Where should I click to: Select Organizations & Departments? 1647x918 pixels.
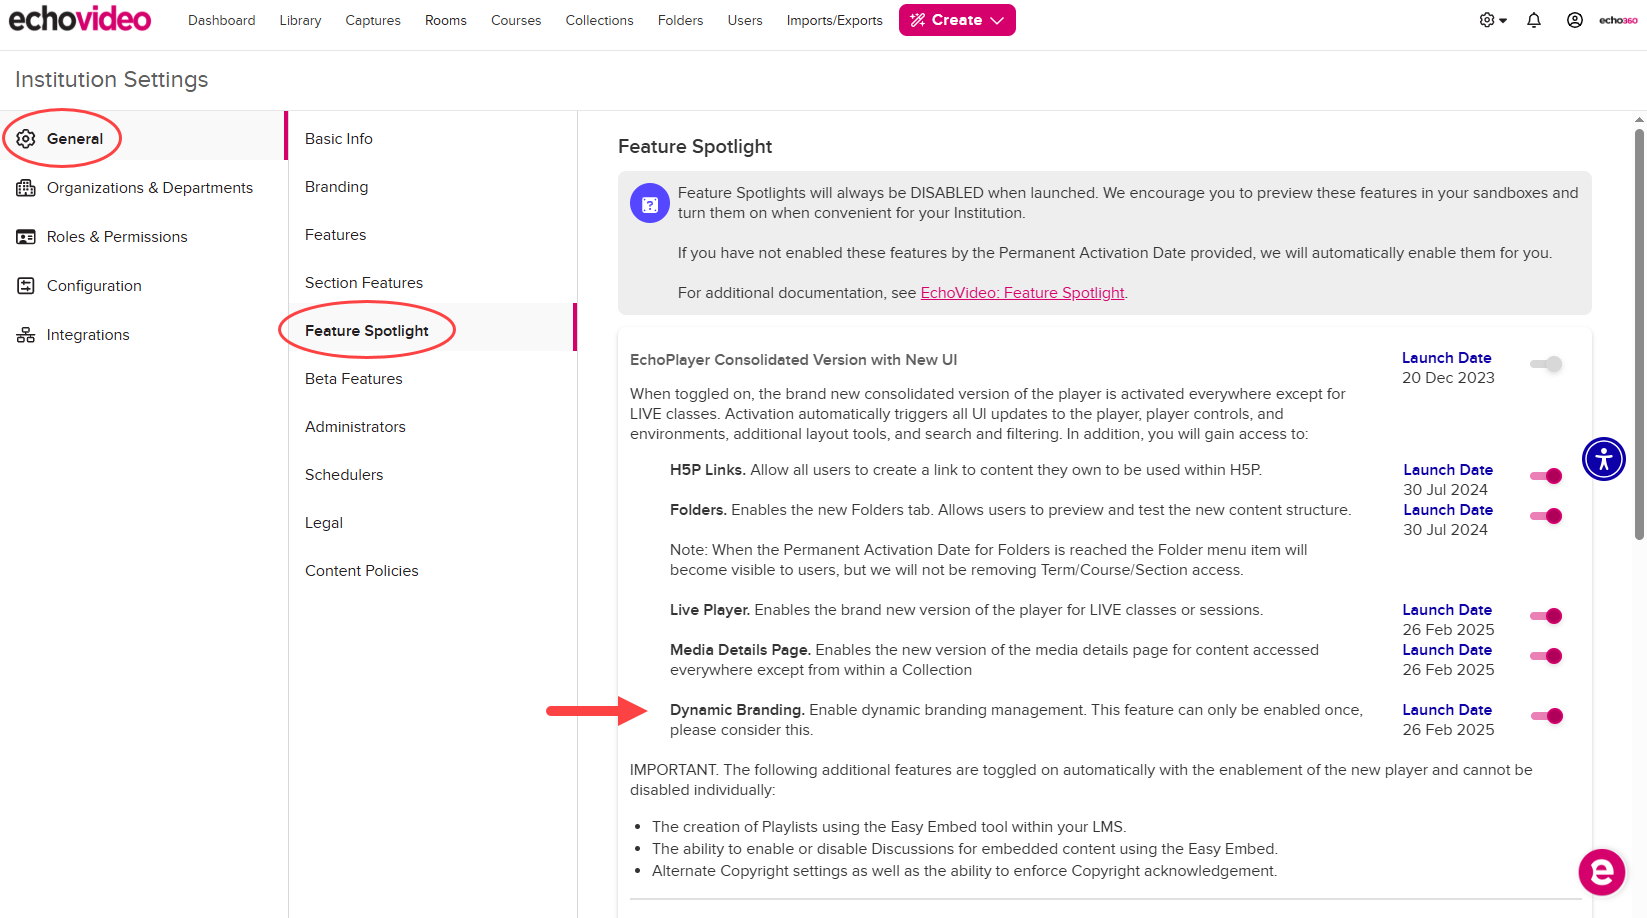coord(143,188)
